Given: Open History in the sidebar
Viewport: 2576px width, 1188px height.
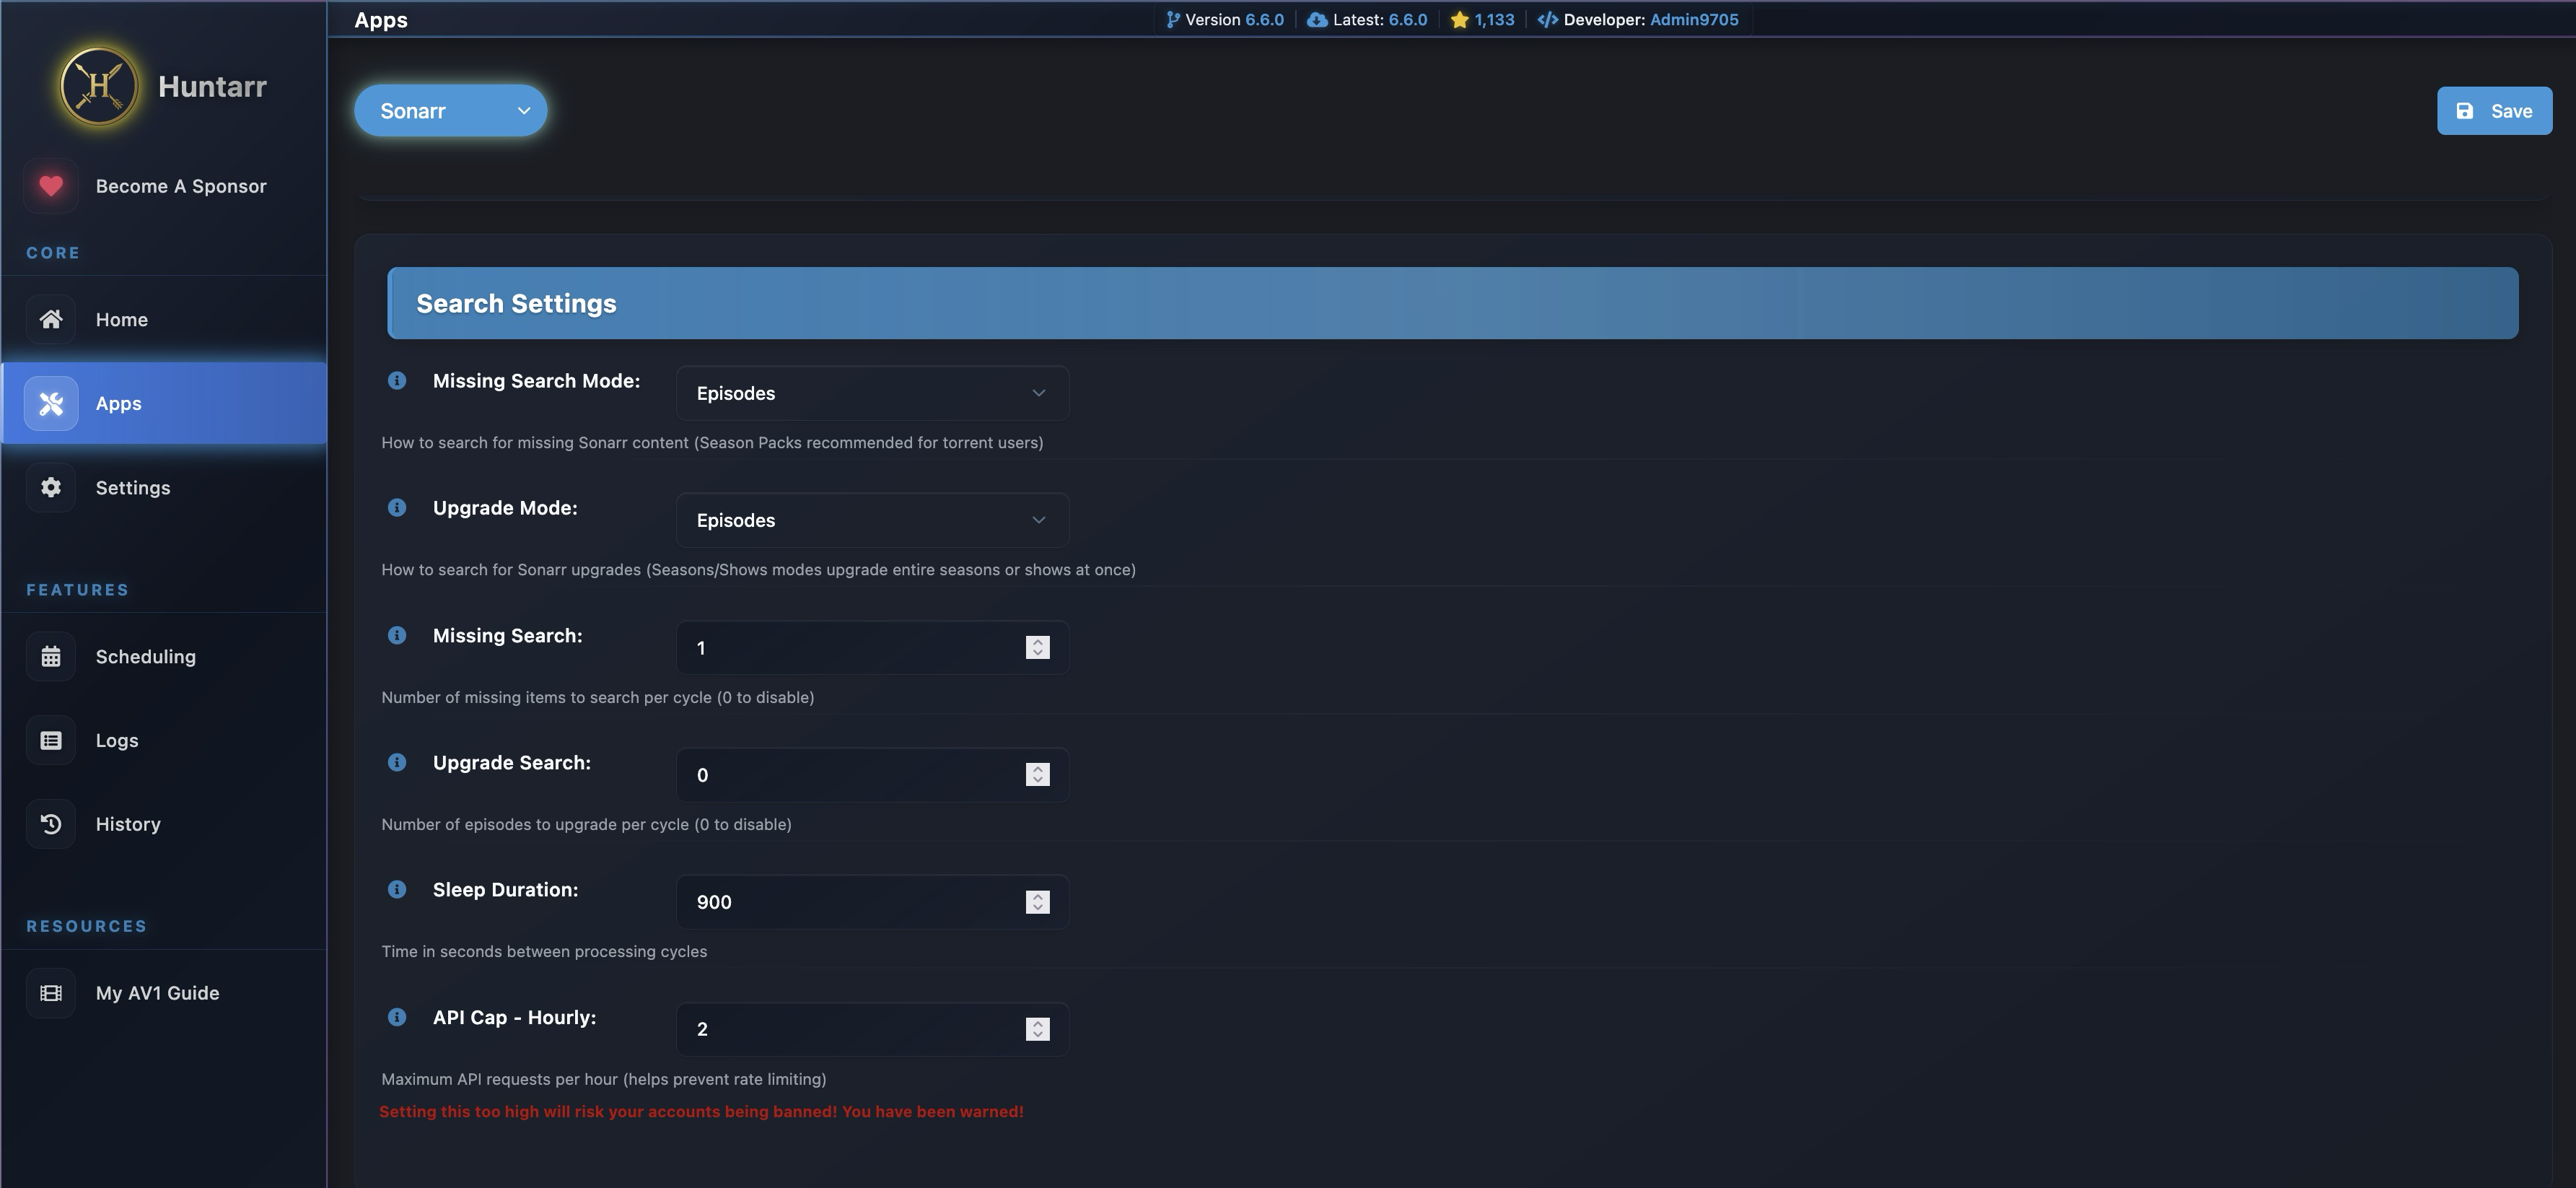Looking at the screenshot, I should 164,824.
